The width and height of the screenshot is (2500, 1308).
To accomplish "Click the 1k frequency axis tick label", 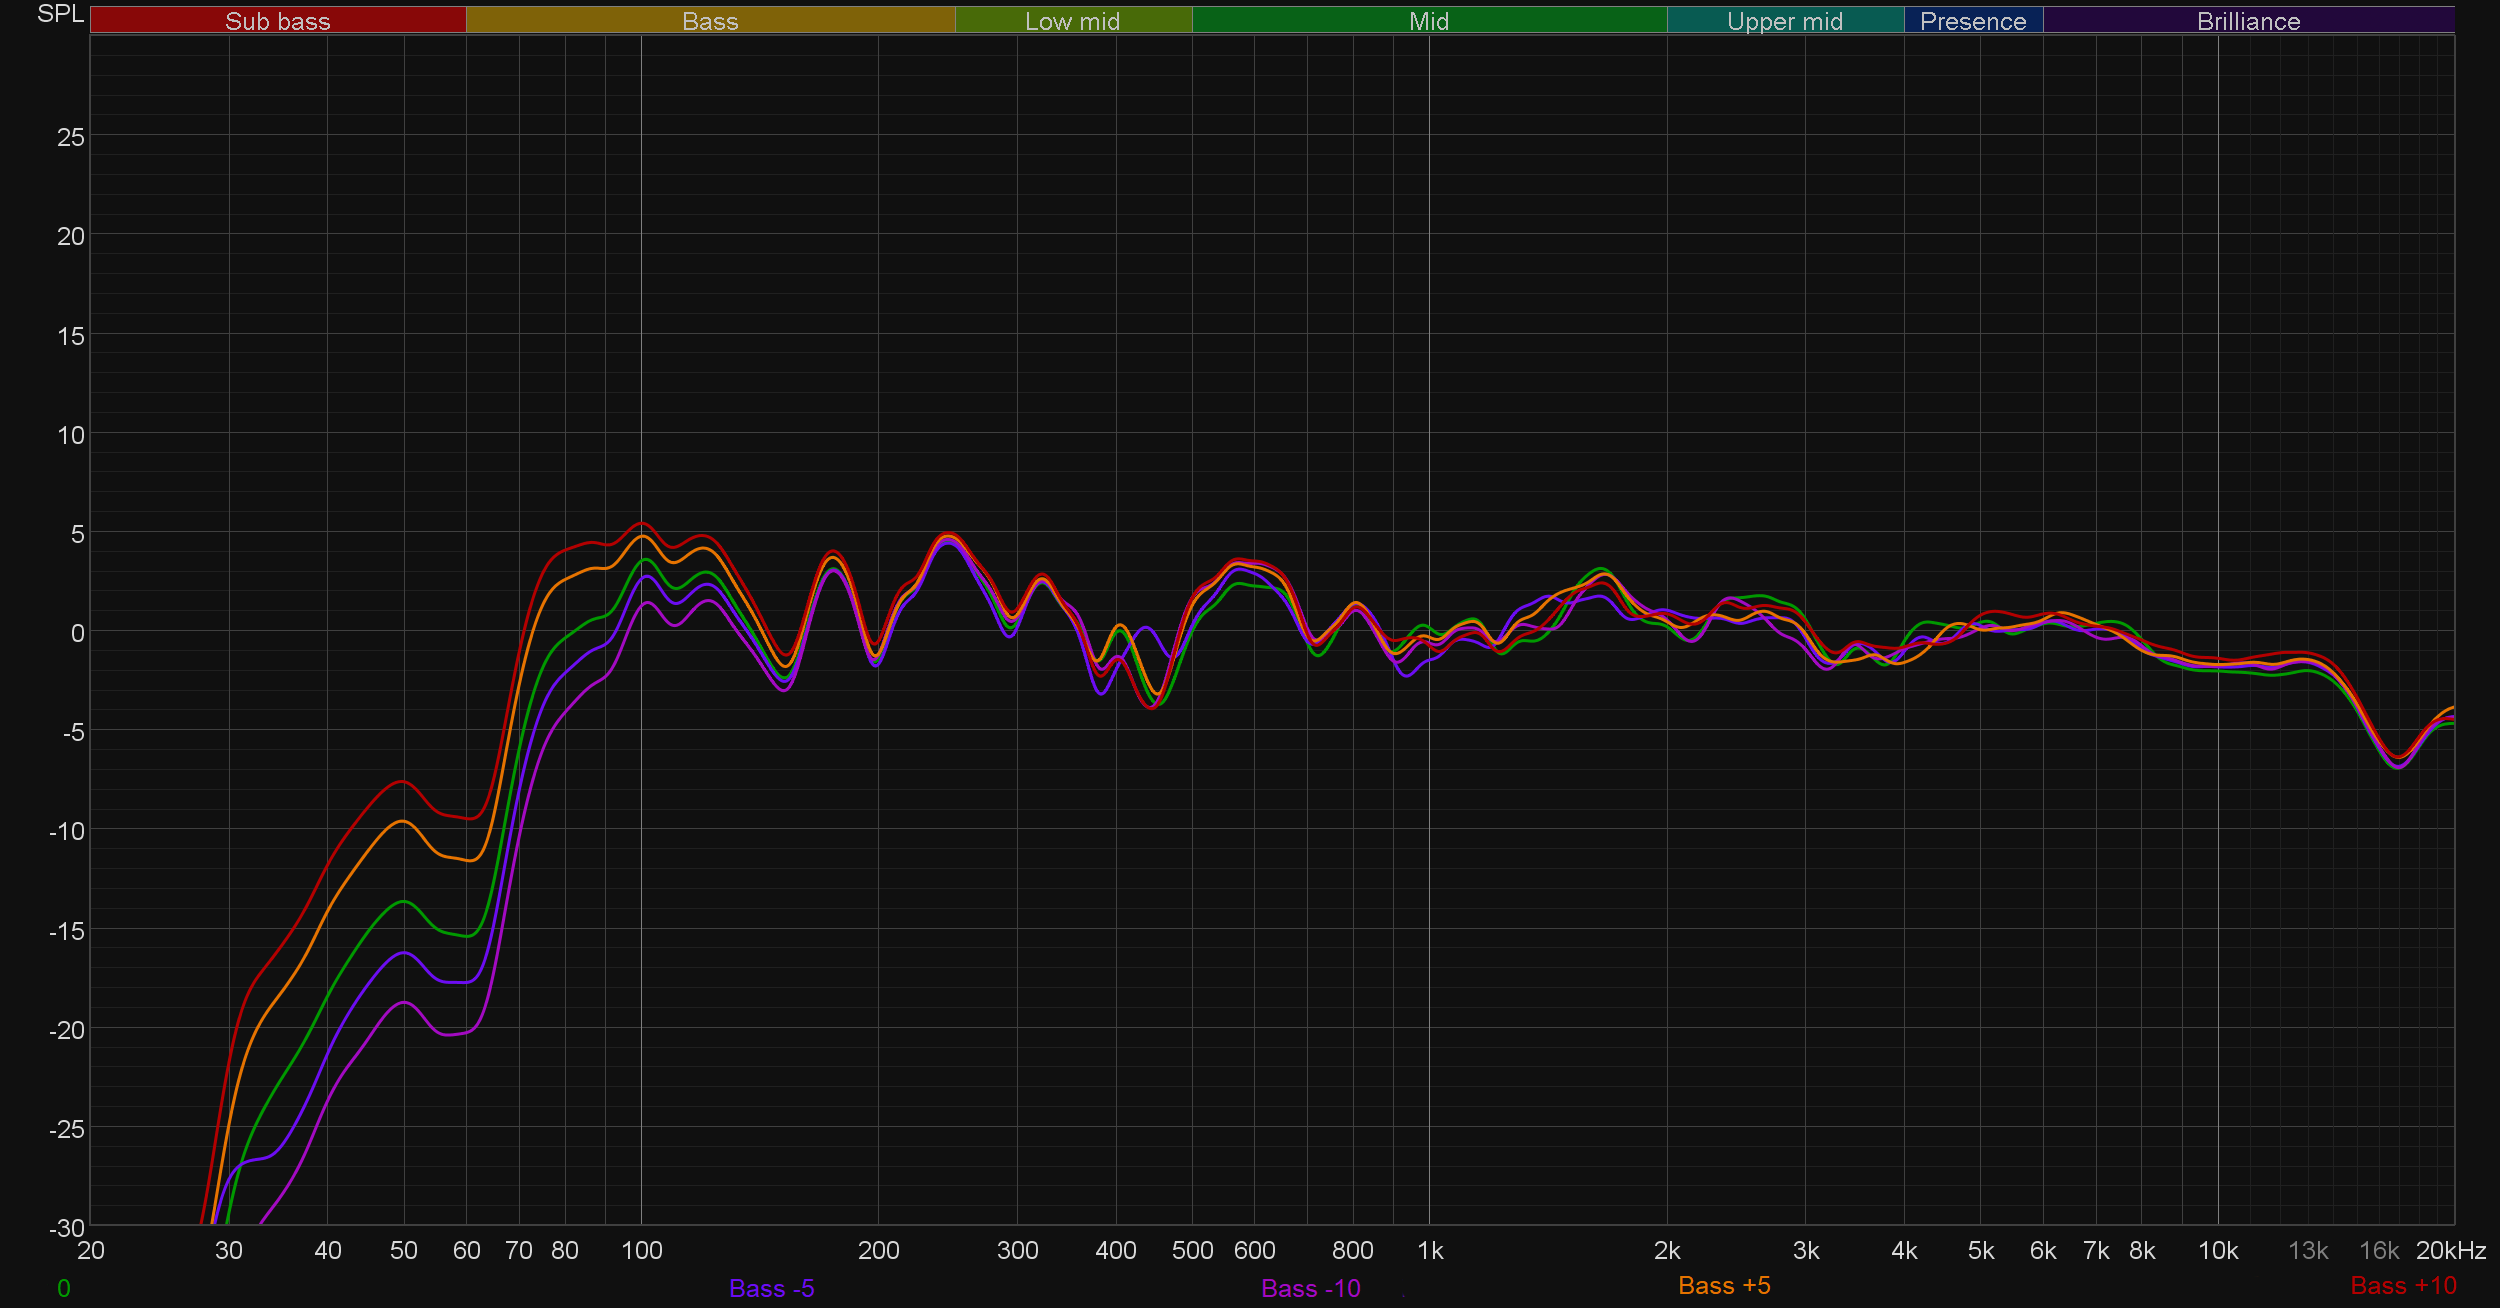I will point(1430,1250).
